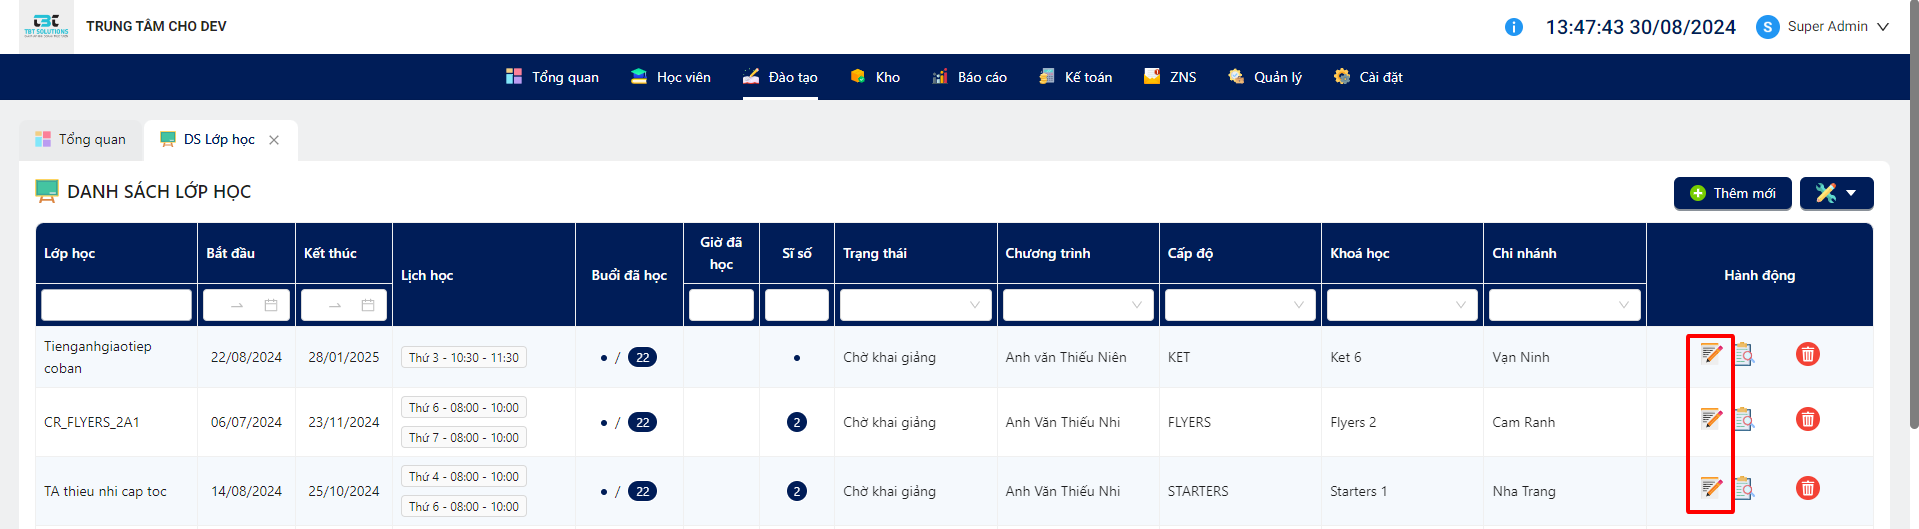Click edit pencil icon for Tienganhgiaotiep coban
Screen dimensions: 1919x529
(1711, 353)
